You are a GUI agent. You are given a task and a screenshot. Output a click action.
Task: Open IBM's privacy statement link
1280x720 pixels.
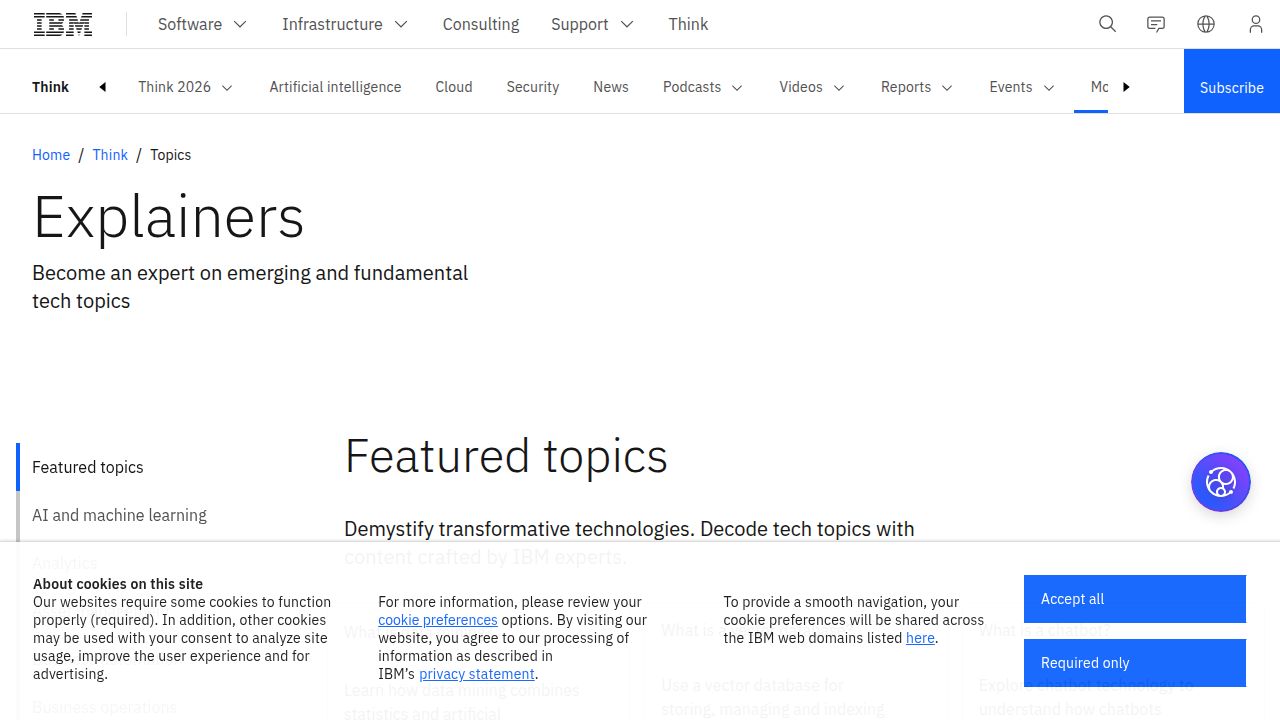(x=477, y=674)
